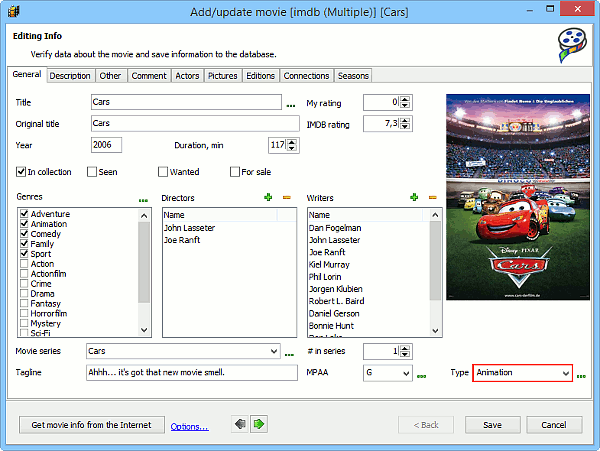
Task: Check the For sale checkbox
Action: (235, 172)
